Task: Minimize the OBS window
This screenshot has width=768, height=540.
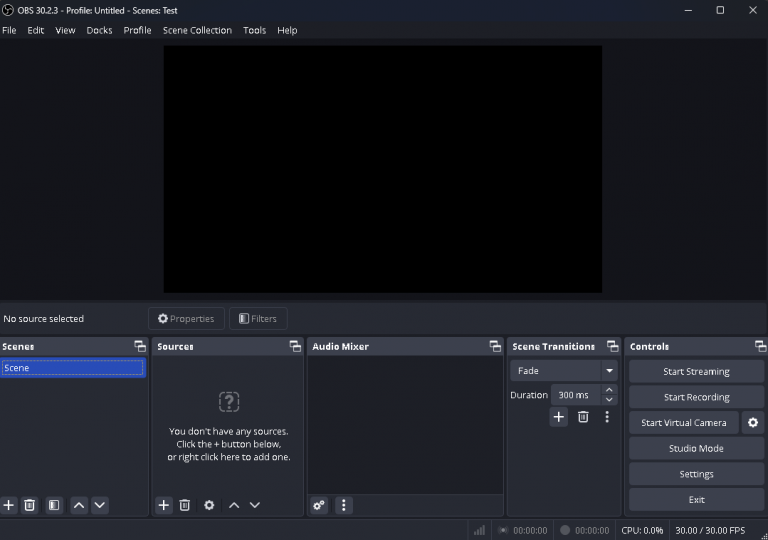Action: click(688, 10)
